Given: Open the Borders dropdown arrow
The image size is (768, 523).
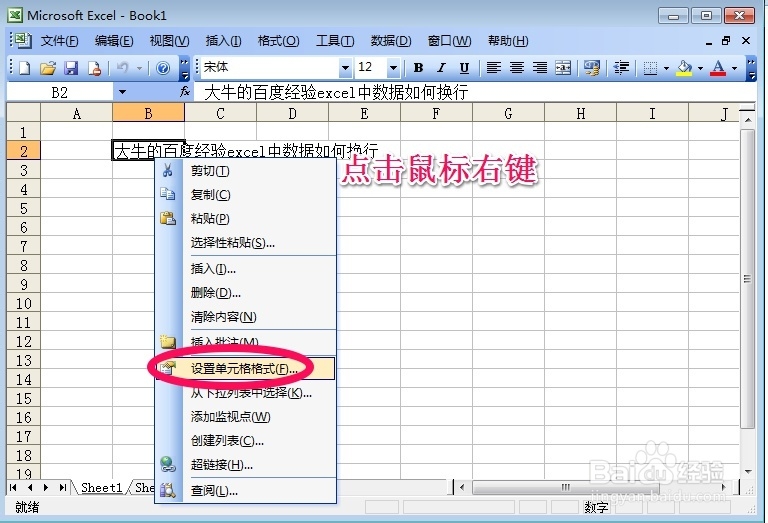Looking at the screenshot, I should click(666, 68).
